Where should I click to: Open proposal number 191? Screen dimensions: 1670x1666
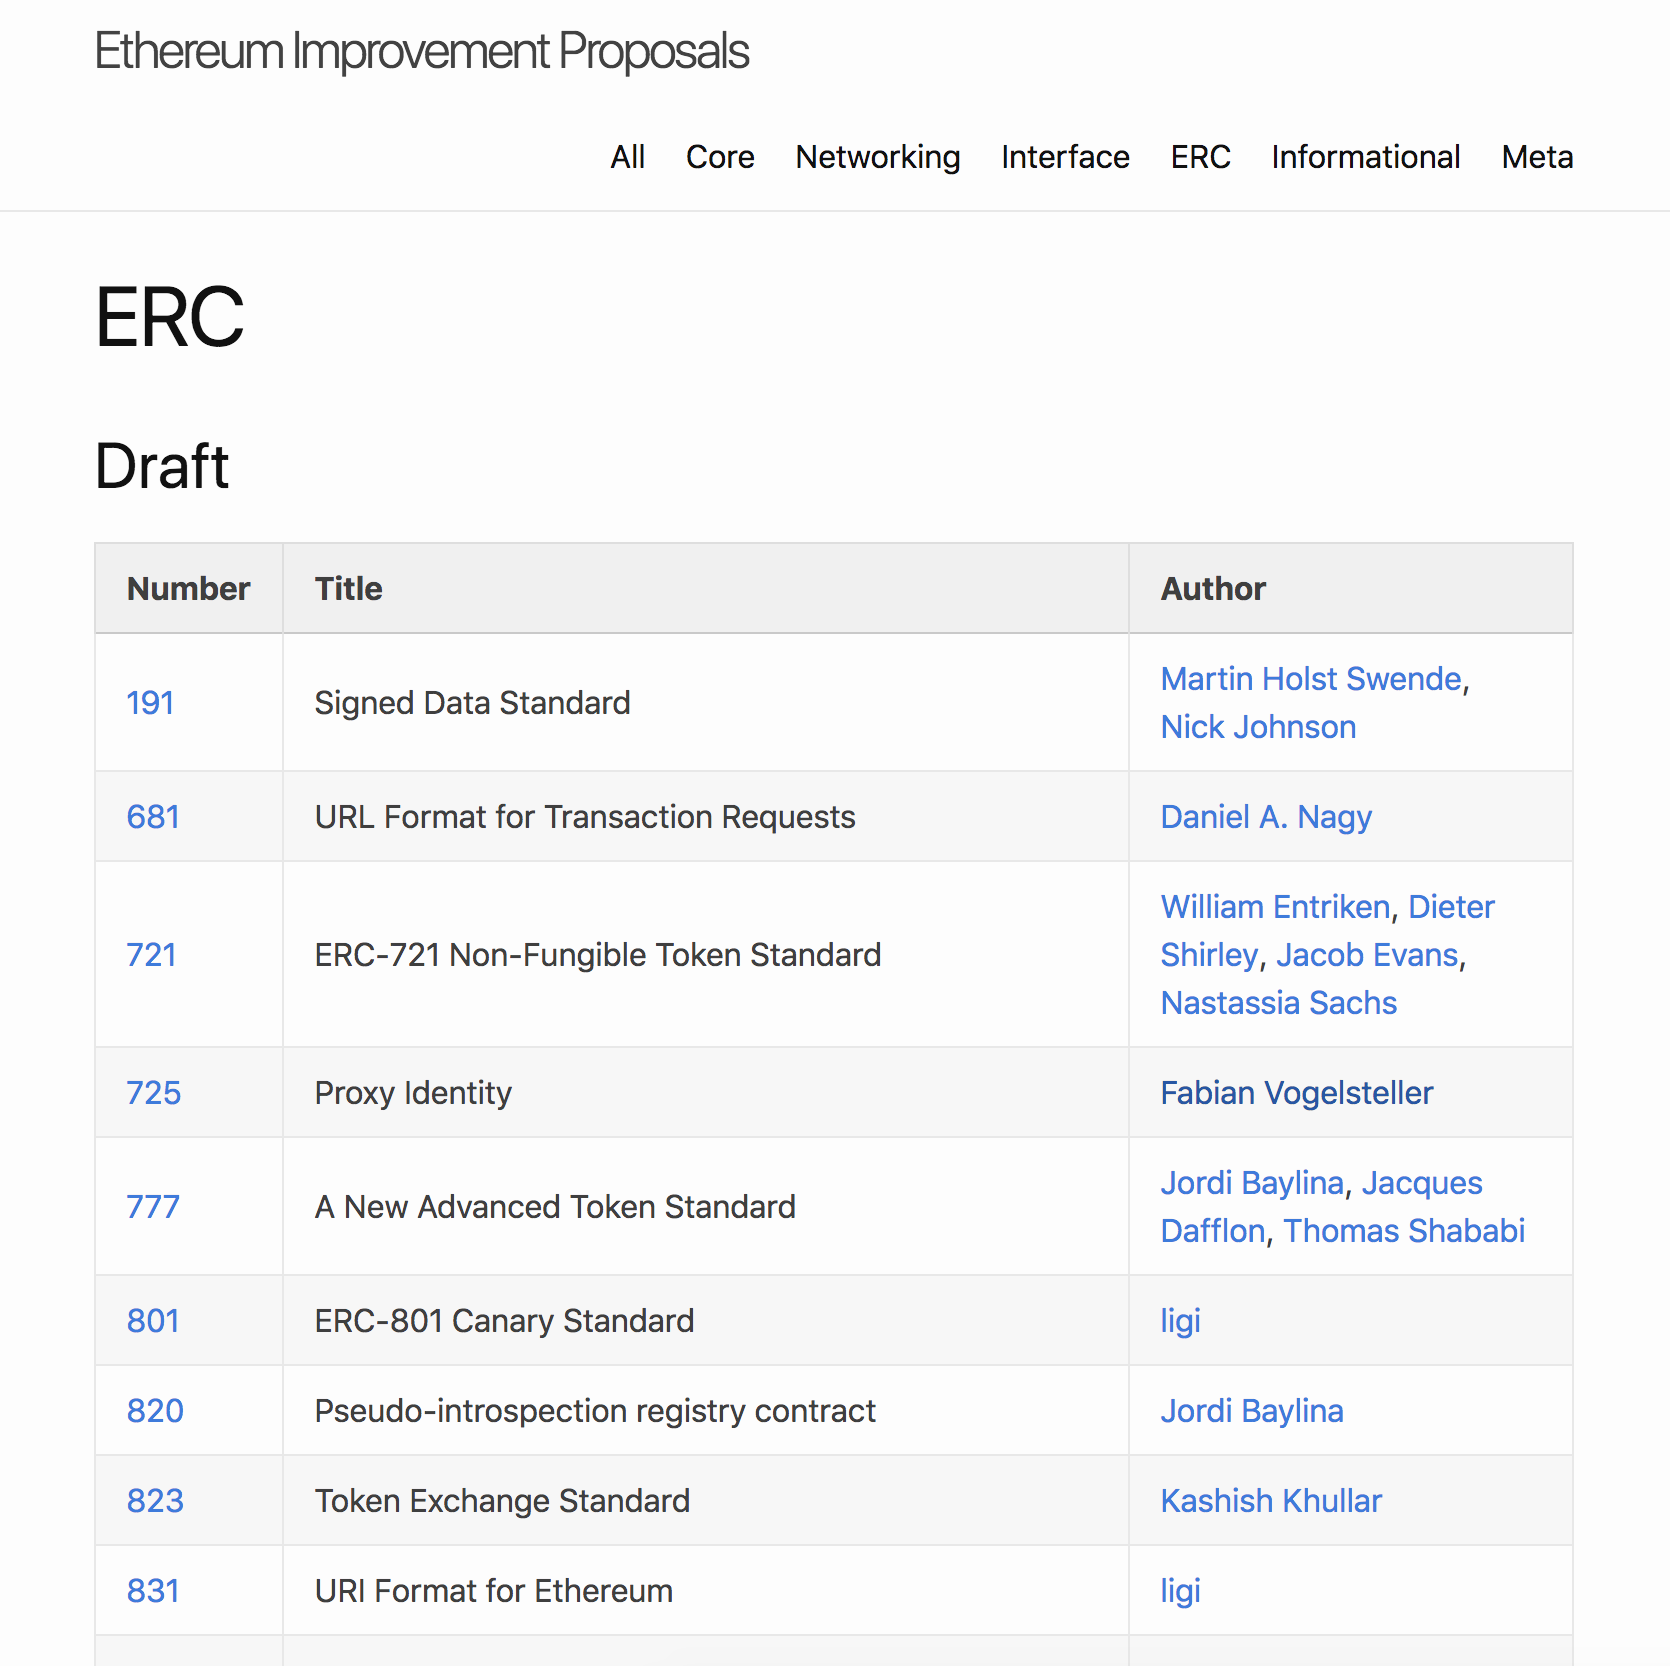(x=150, y=703)
